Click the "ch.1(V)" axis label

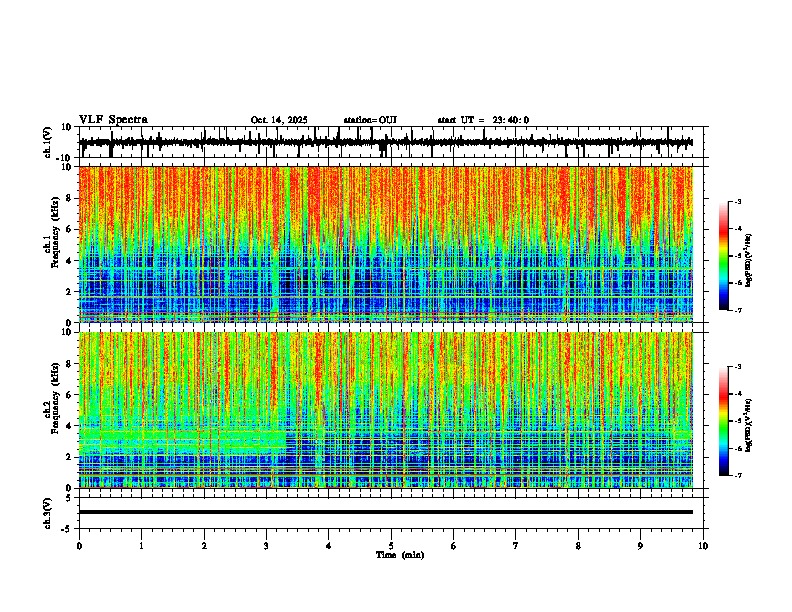pos(48,142)
